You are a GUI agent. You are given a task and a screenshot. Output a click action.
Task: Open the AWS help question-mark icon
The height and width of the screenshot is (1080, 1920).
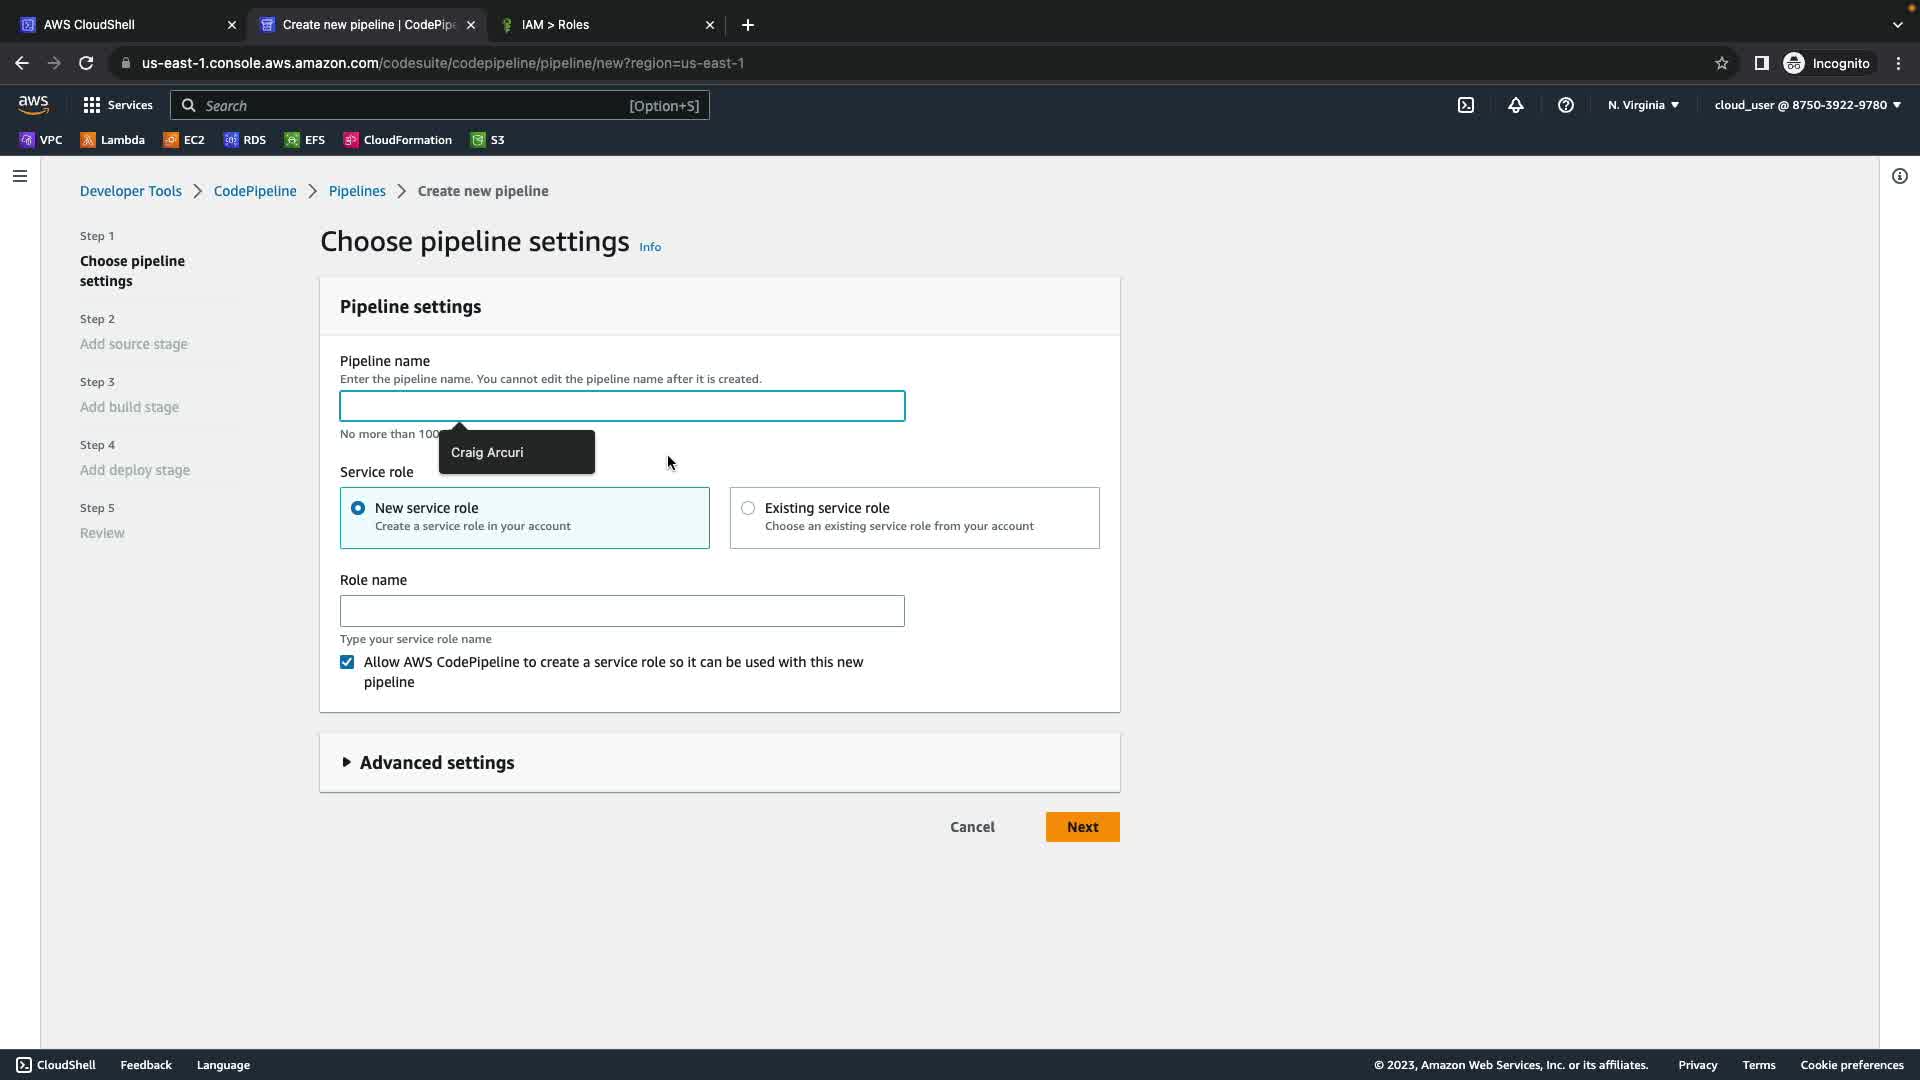[1565, 105]
